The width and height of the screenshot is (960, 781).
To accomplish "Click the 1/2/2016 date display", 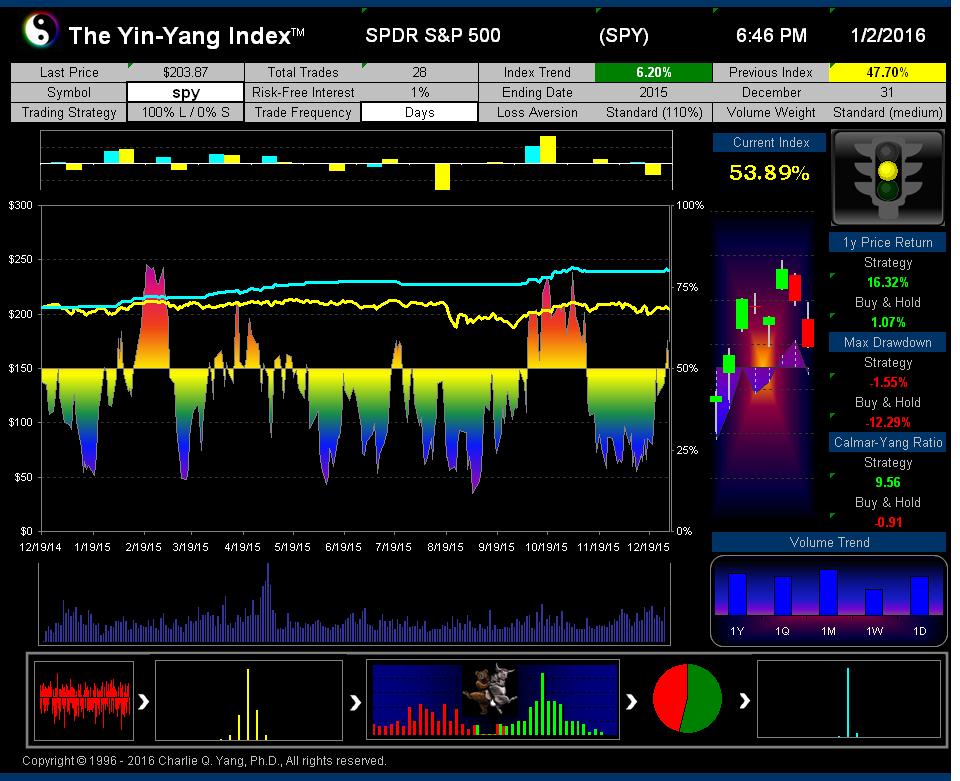I will tap(888, 36).
